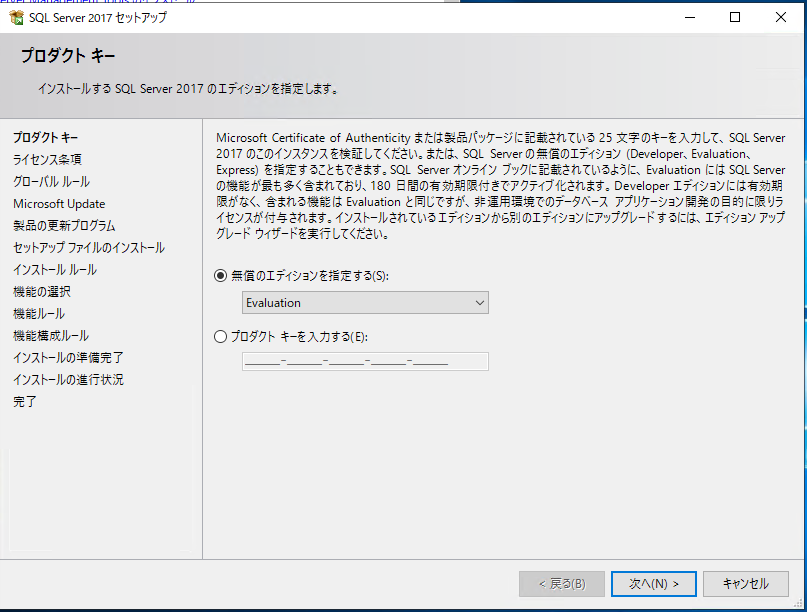Select インストールの進行状況 step in sidebar
Screen dimensions: 807x612
(x=68, y=380)
